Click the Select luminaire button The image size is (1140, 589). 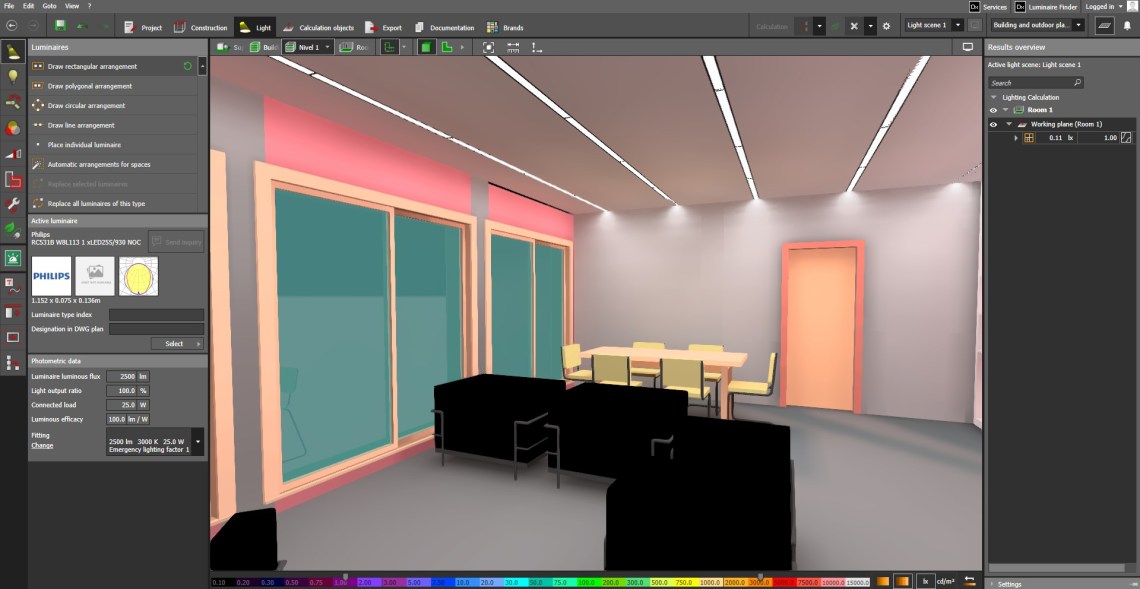pyautogui.click(x=177, y=343)
